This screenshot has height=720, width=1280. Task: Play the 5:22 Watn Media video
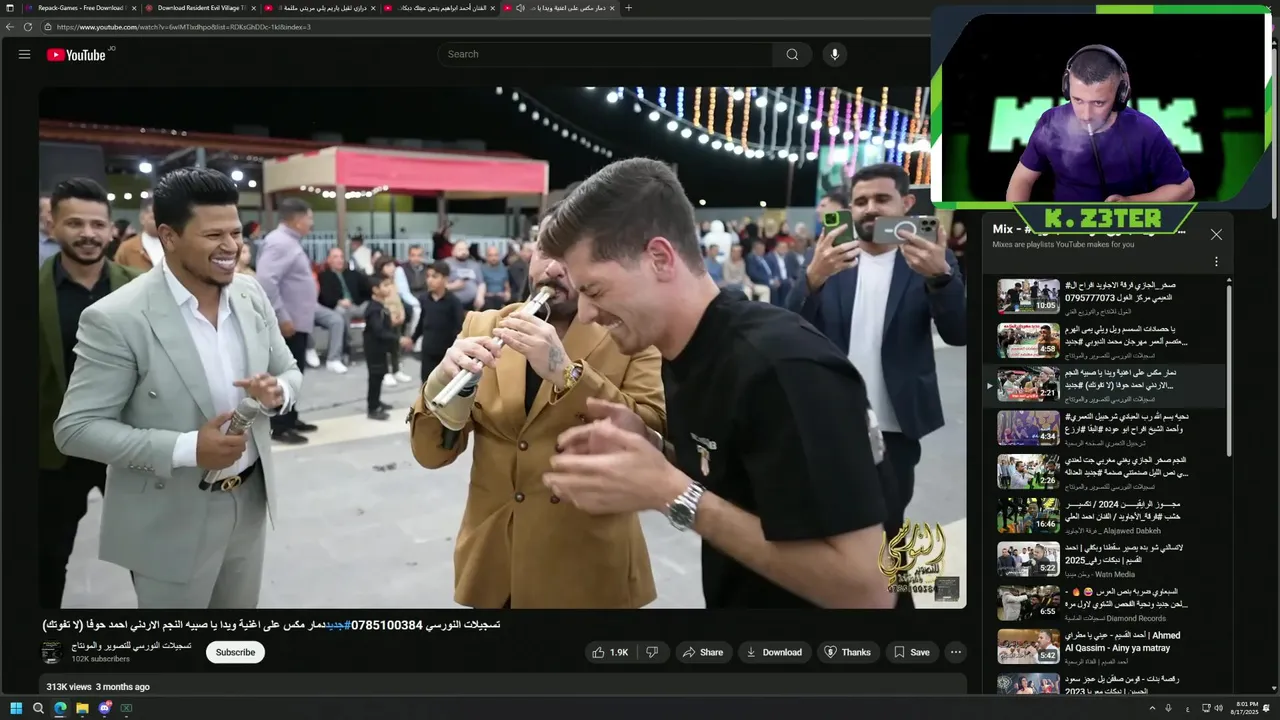click(x=1028, y=560)
